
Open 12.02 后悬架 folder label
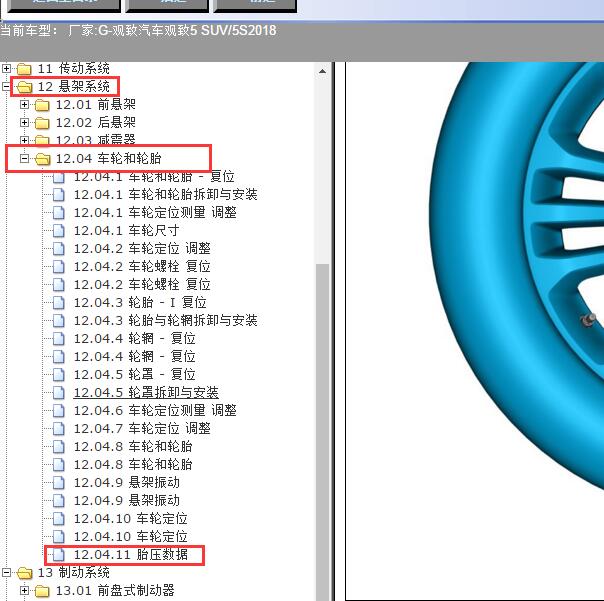(96, 123)
